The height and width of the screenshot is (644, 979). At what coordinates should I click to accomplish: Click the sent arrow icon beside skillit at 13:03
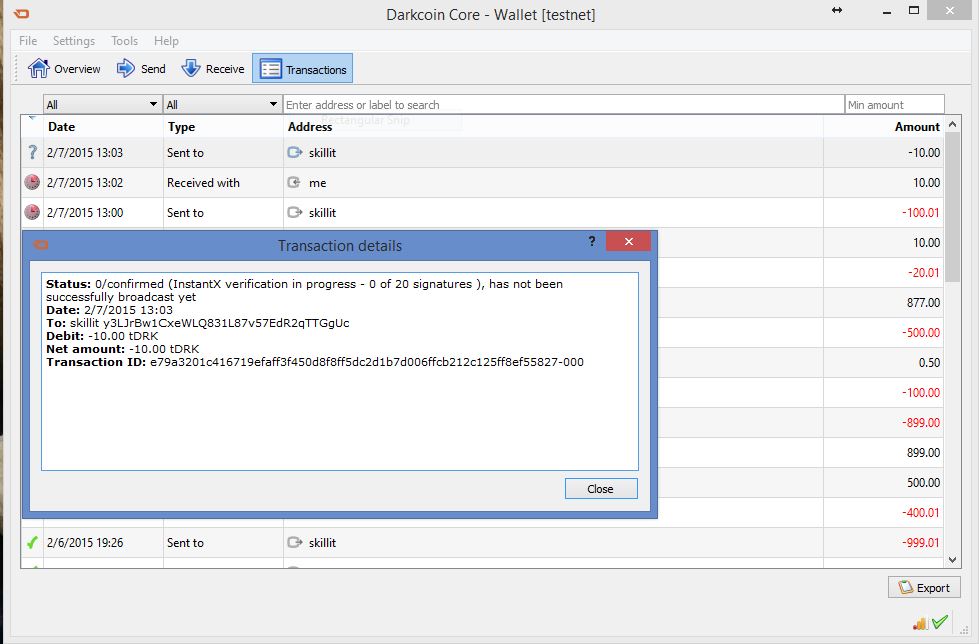295,152
